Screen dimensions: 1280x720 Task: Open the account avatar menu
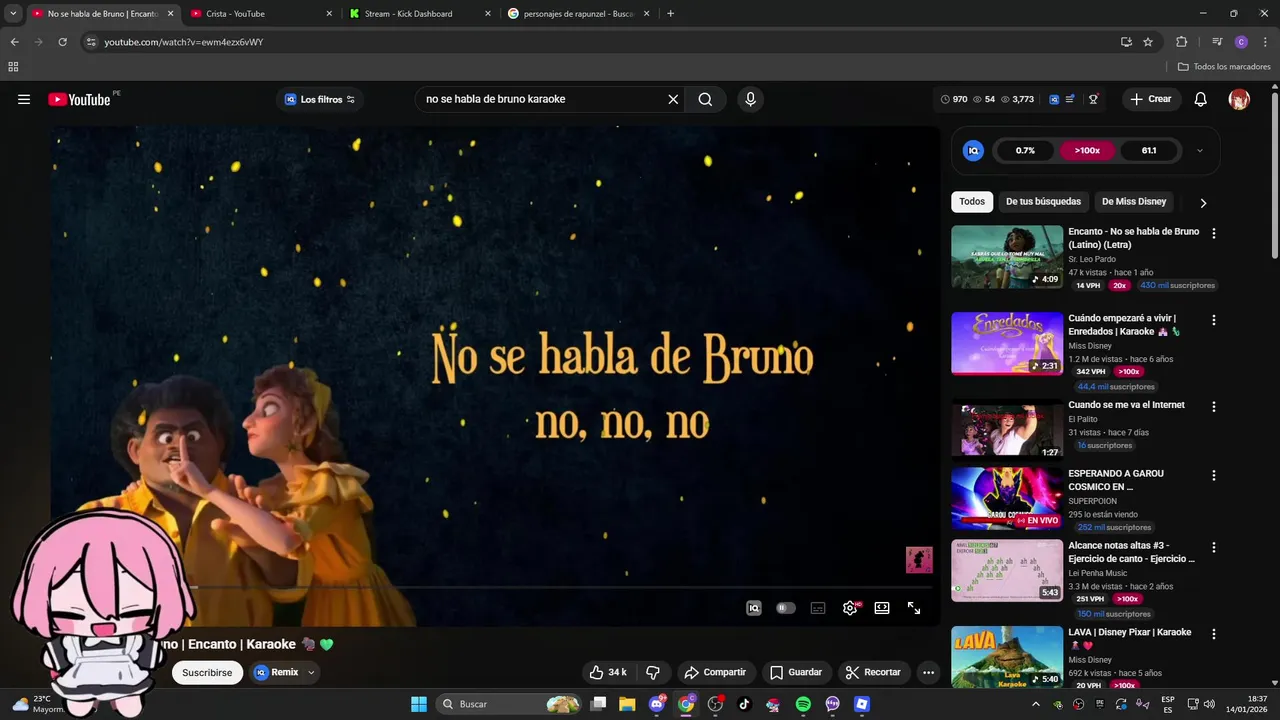click(x=1239, y=99)
